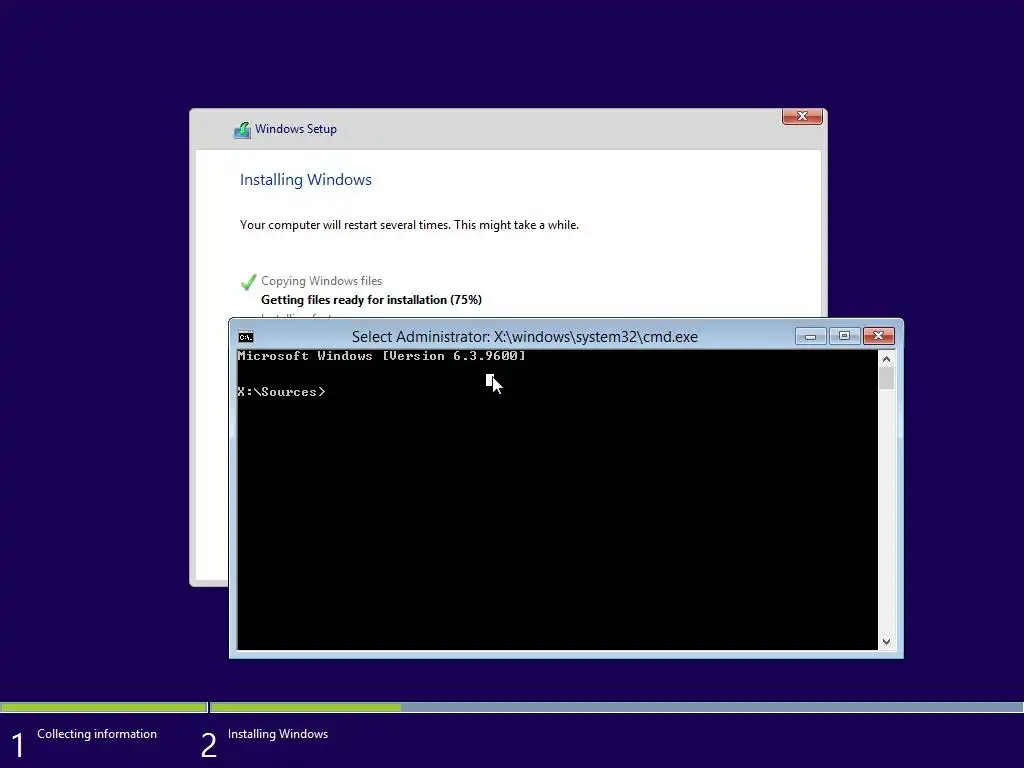
Task: Click the 'Installing Windows' stage label at bottom
Action: click(x=278, y=734)
